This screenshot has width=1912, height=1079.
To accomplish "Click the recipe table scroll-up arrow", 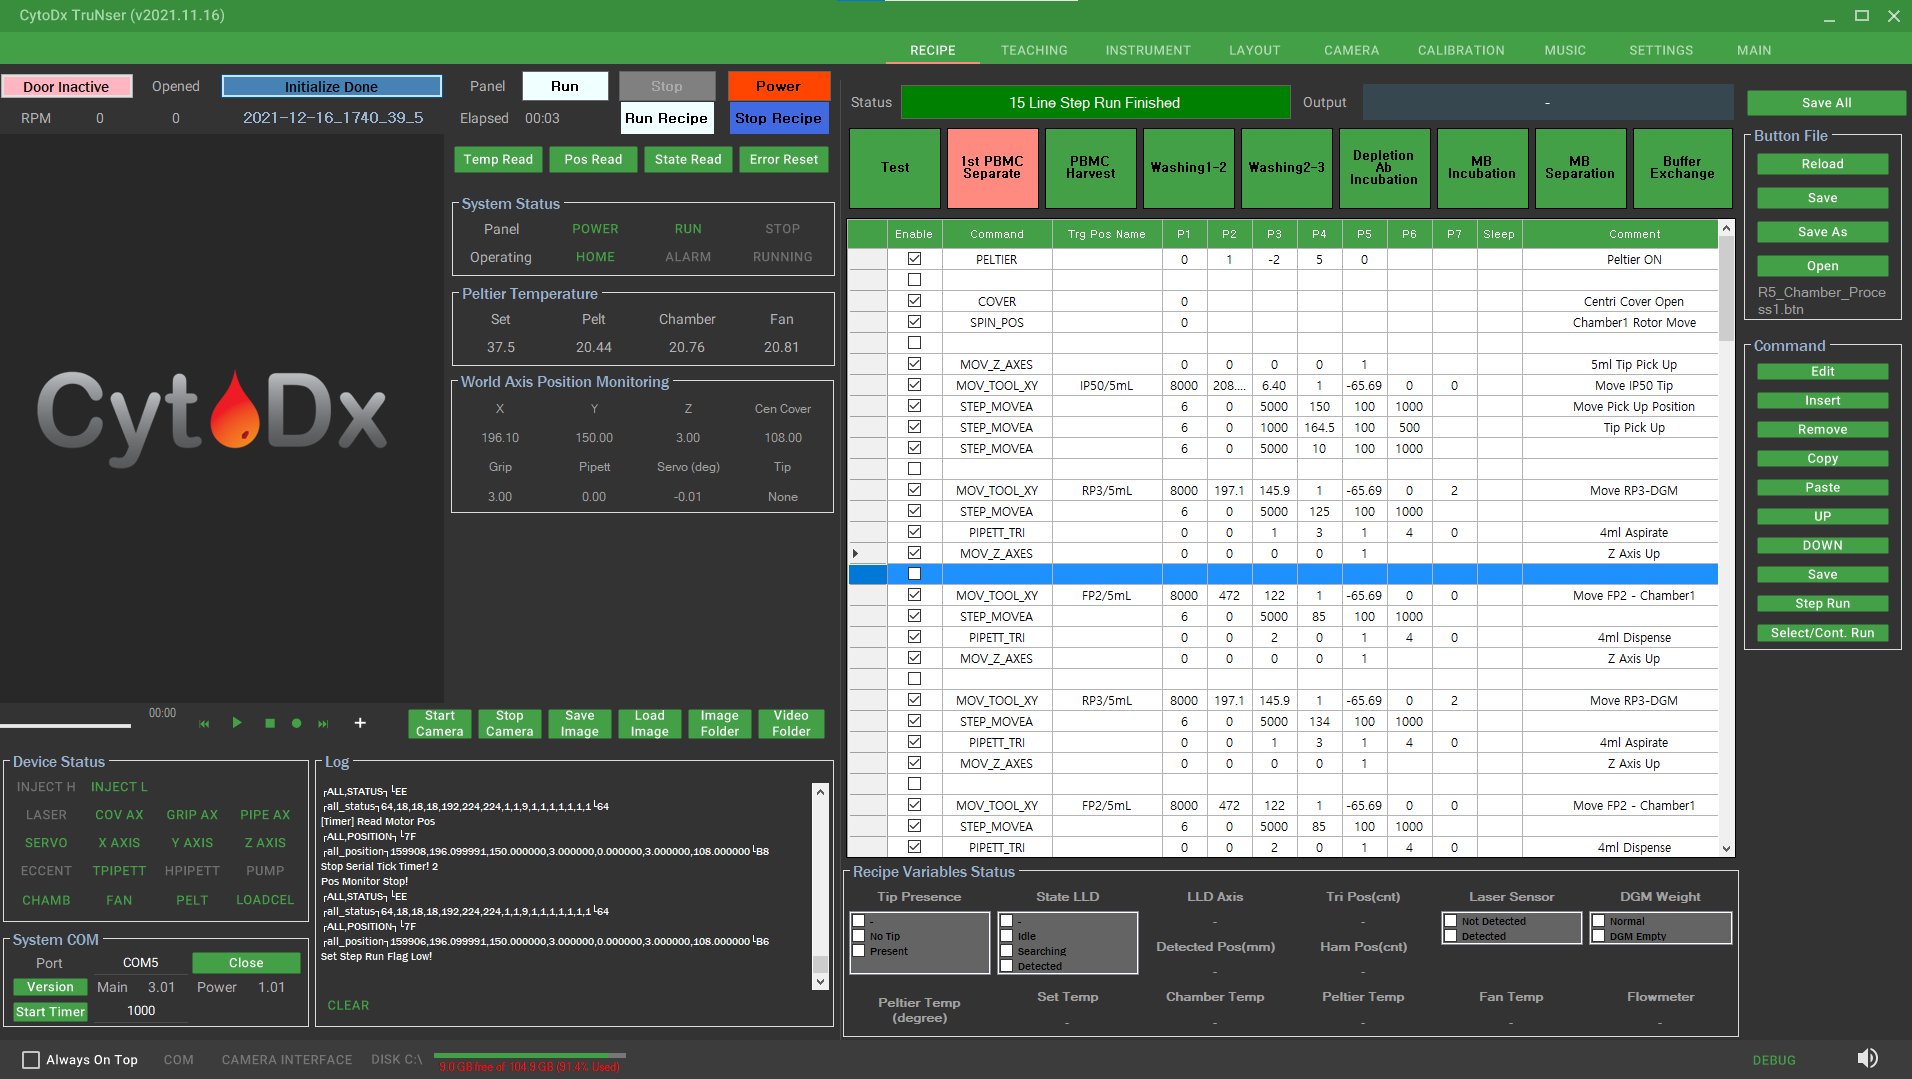I will point(1726,229).
